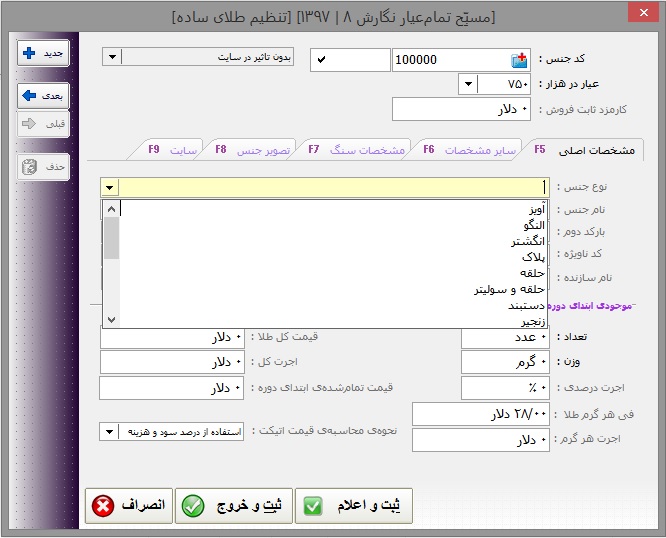Click the نوع جنس text field

334,187
